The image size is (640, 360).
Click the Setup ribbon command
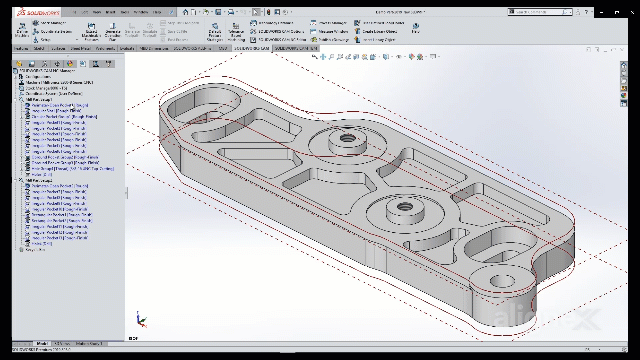[x=42, y=40]
